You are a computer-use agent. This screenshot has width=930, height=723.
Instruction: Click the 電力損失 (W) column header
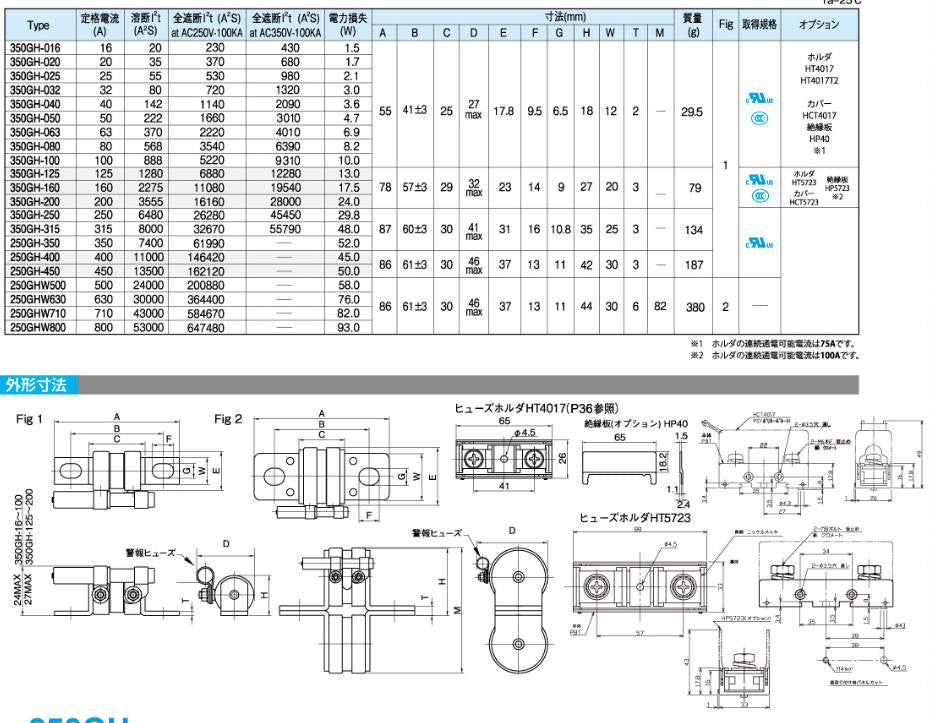[348, 25]
